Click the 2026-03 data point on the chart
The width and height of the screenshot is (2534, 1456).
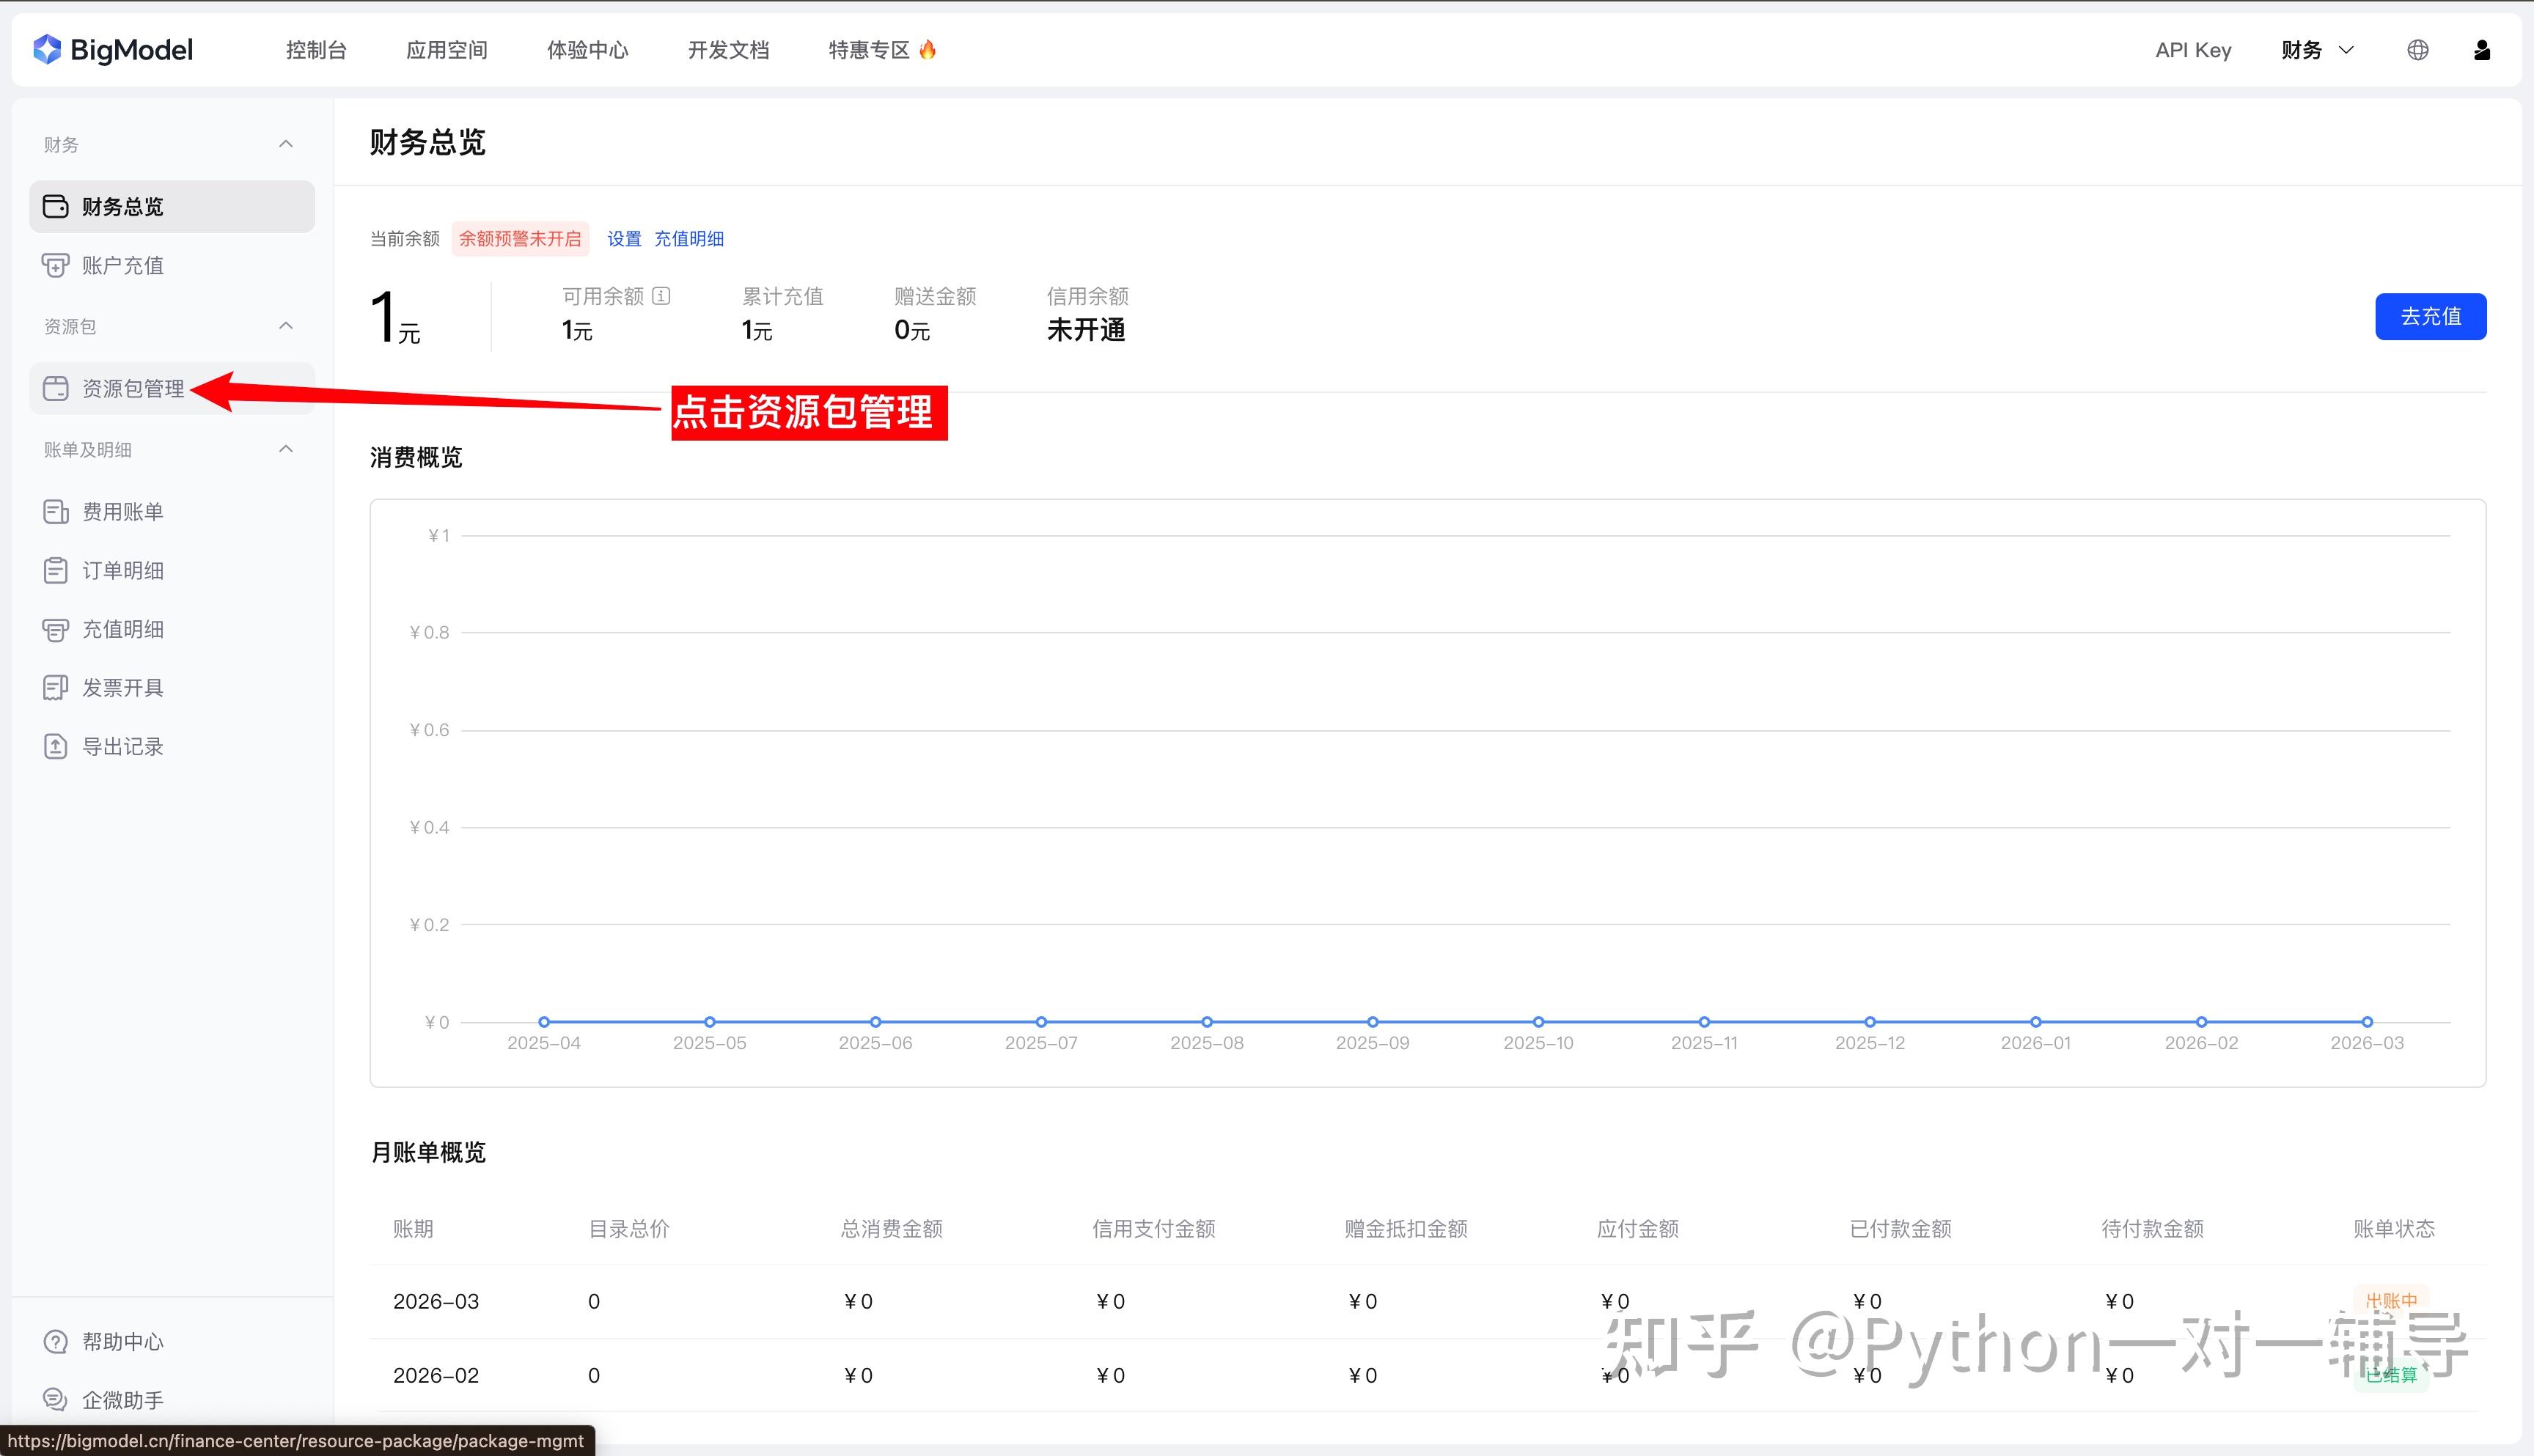coord(2367,1022)
